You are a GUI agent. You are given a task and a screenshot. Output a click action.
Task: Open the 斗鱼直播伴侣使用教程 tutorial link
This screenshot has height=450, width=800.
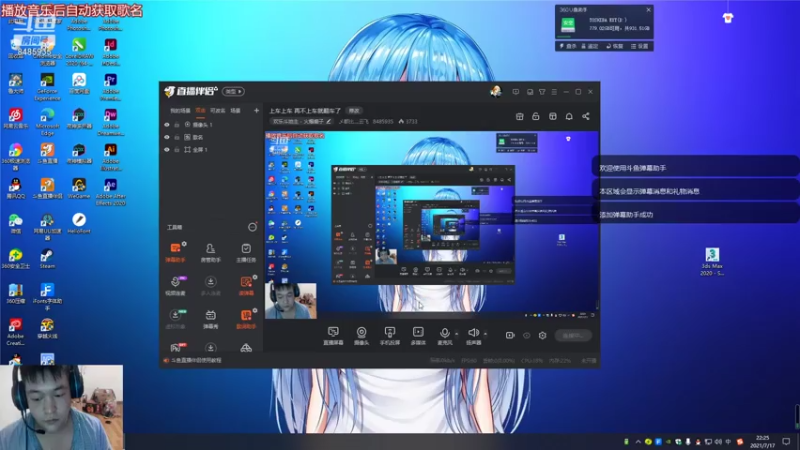pyautogui.click(x=196, y=360)
